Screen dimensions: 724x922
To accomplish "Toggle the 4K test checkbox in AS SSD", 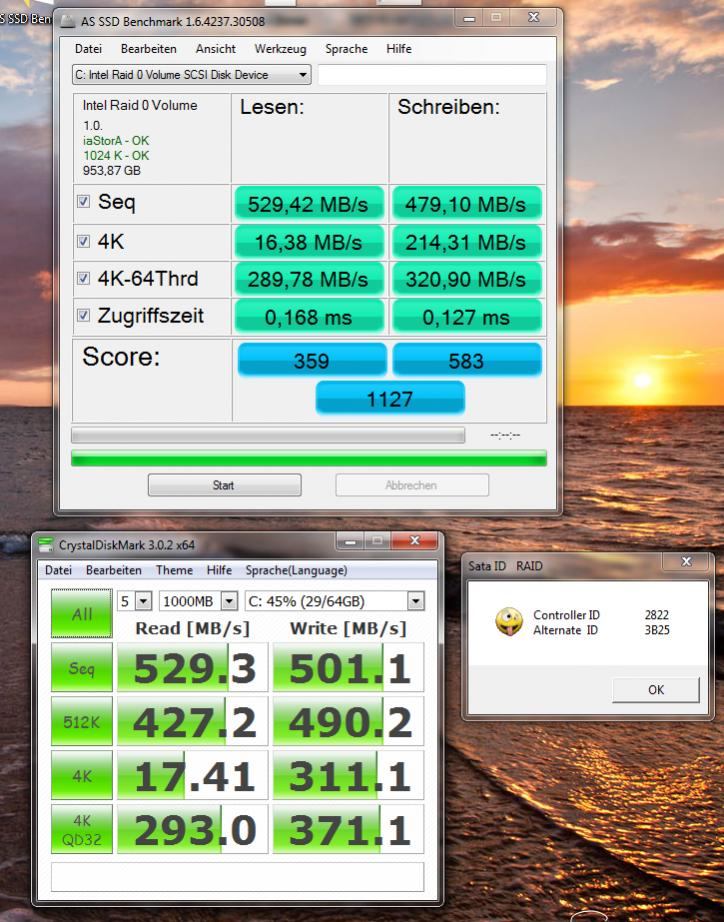I will click(x=84, y=241).
